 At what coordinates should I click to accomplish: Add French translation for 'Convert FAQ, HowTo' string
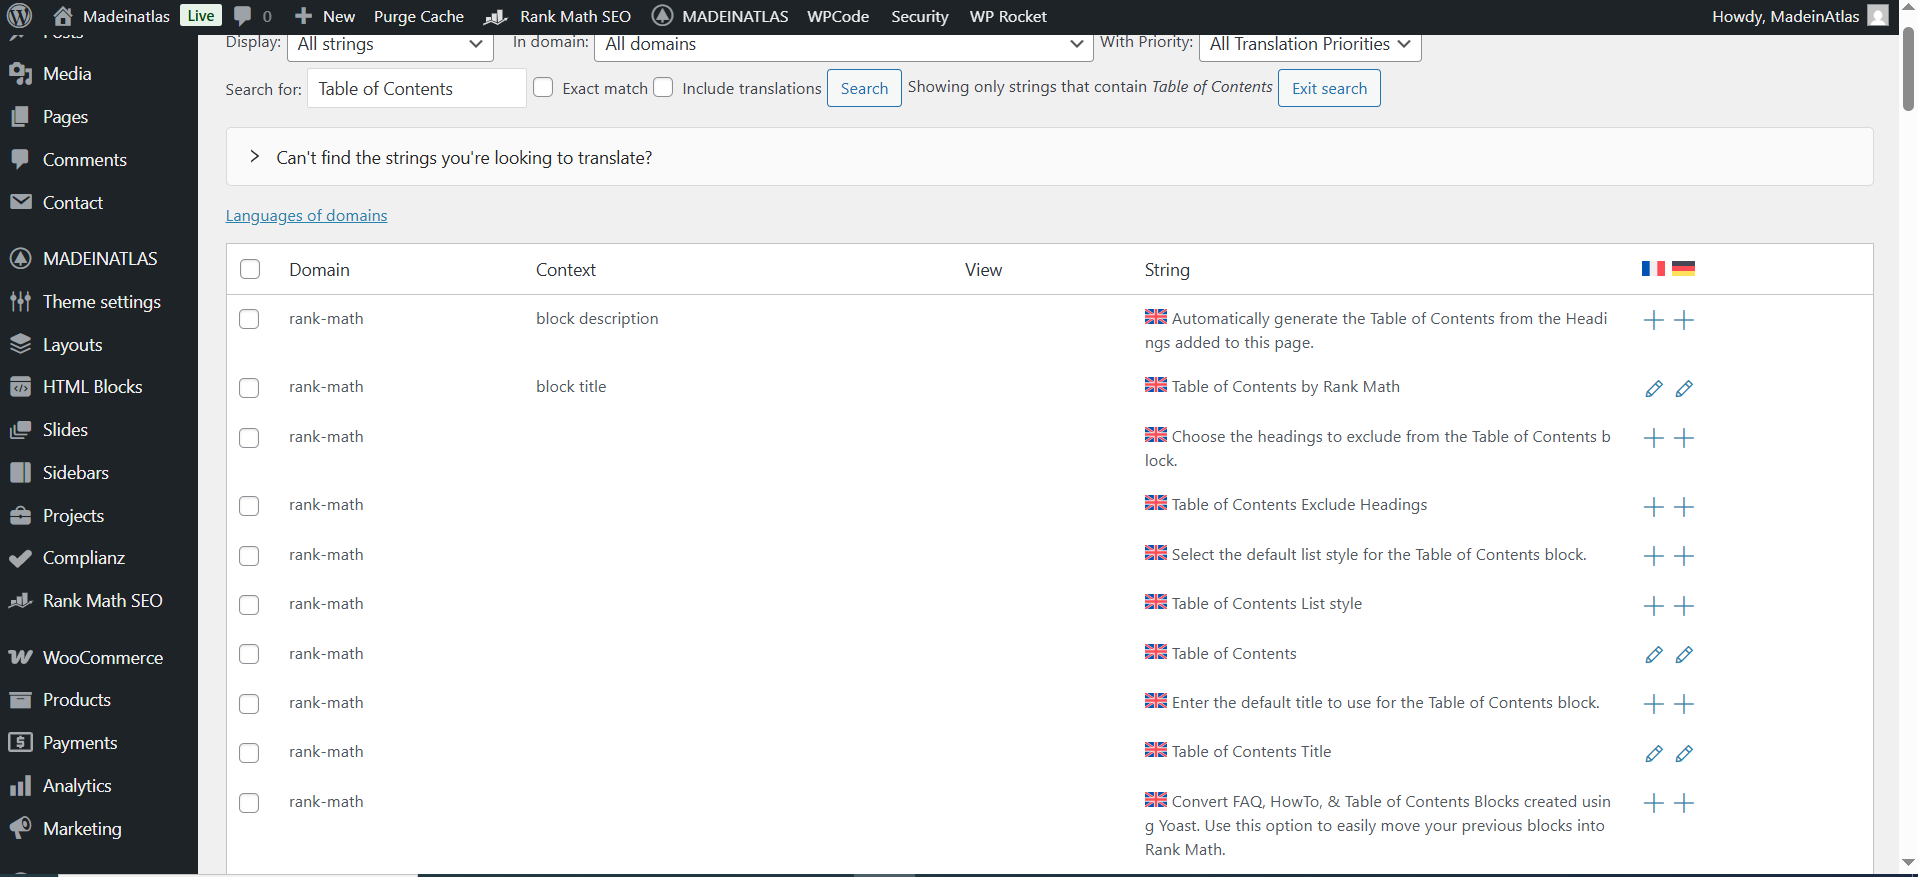(1654, 803)
